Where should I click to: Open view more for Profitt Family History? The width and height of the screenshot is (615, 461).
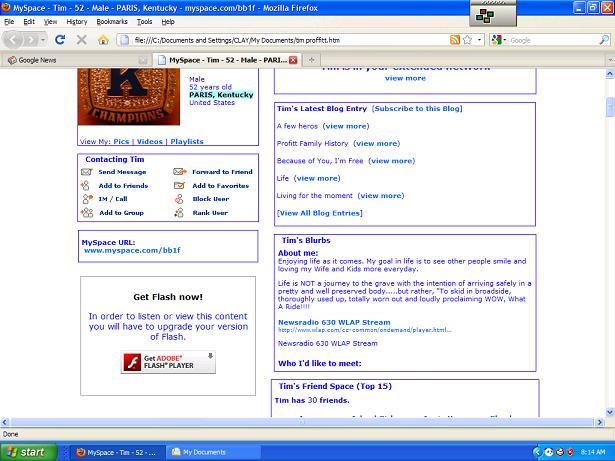point(377,144)
